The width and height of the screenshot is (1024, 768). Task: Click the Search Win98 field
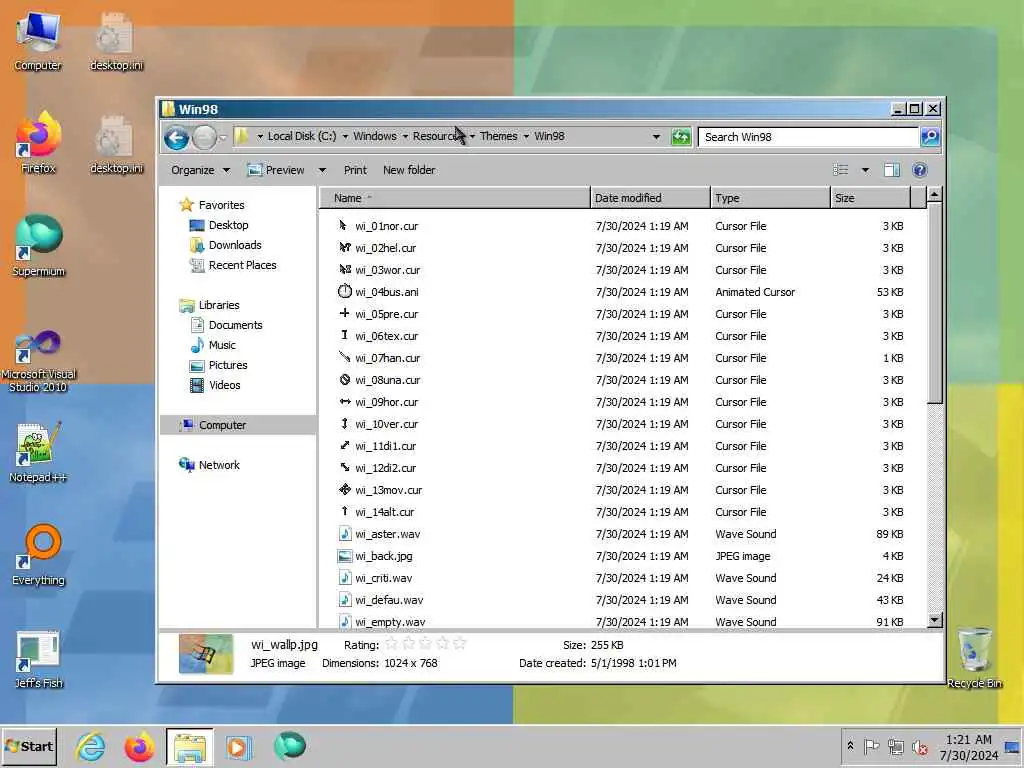pyautogui.click(x=808, y=137)
